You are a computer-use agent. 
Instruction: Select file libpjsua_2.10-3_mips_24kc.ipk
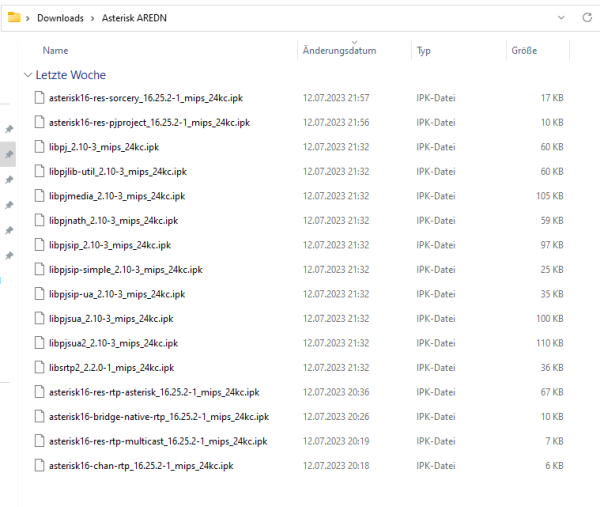111,318
